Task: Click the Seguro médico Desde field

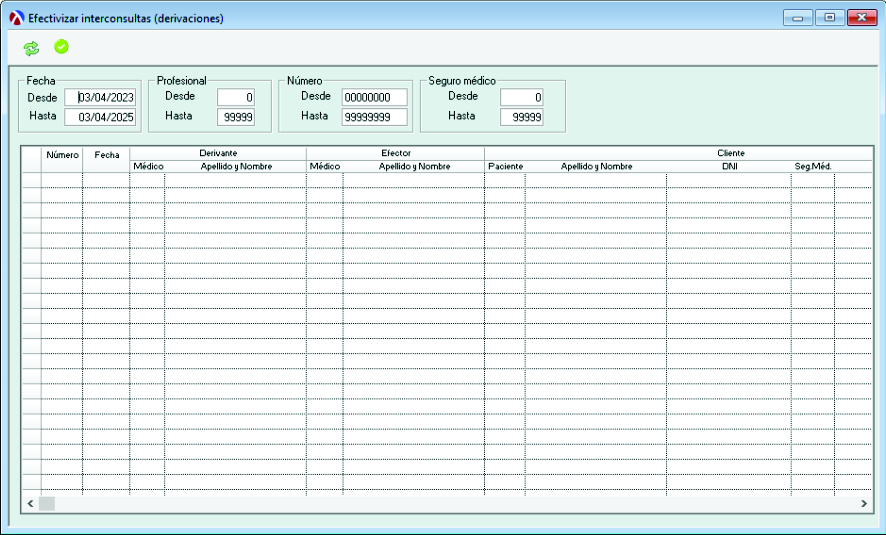Action: (x=521, y=97)
